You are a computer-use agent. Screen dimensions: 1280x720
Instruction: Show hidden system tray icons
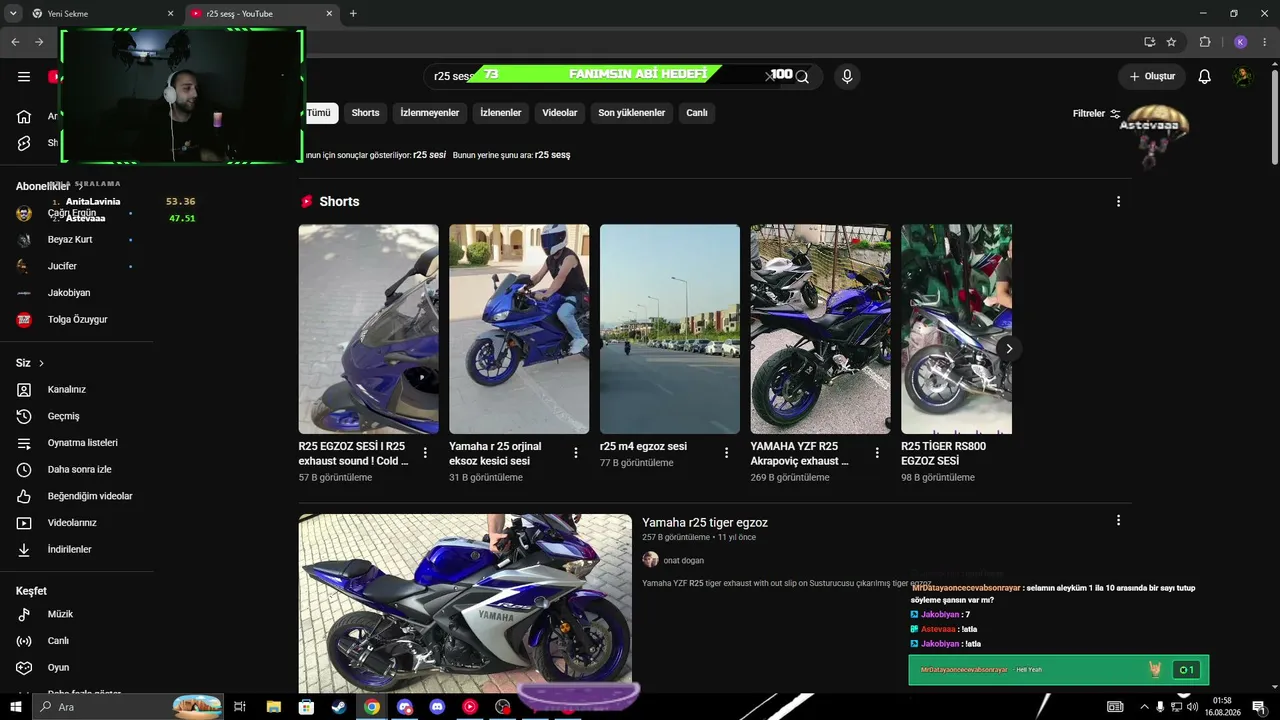pos(1144,707)
